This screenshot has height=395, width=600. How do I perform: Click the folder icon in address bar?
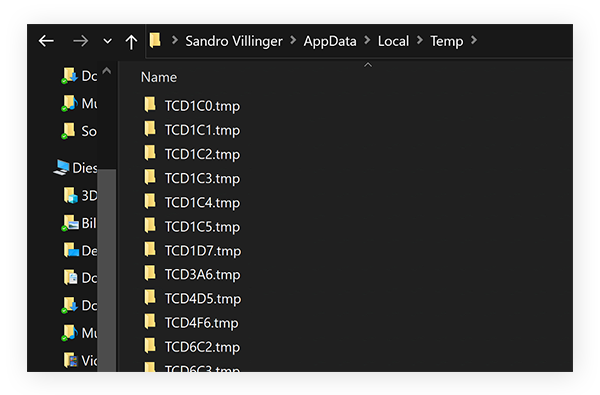(x=155, y=40)
